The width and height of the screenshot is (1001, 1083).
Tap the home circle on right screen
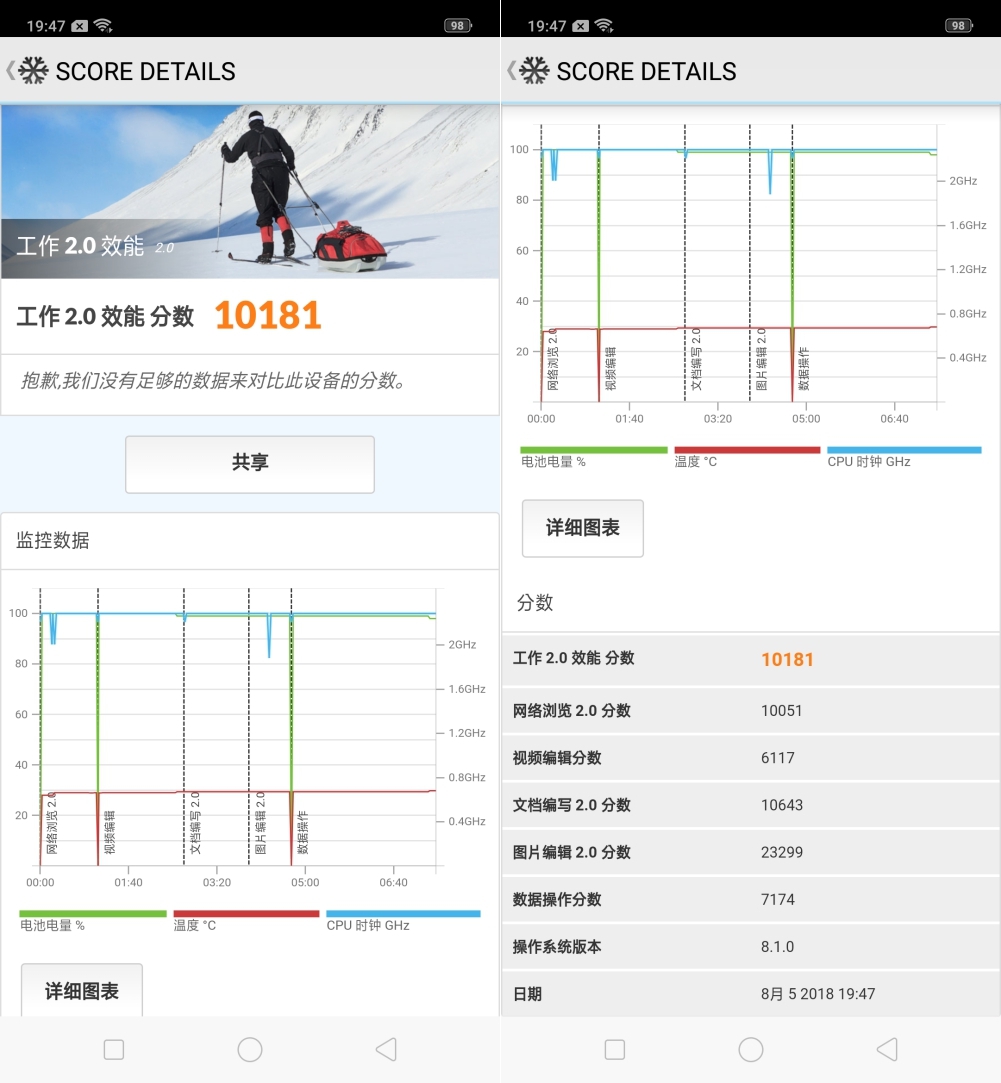751,1050
